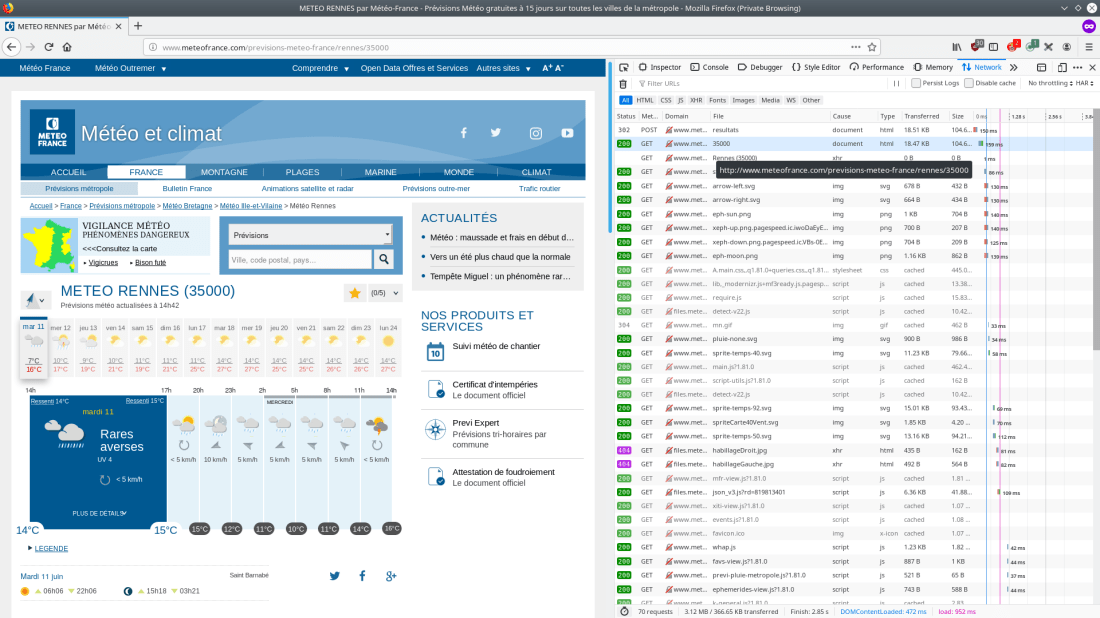Expand the Météo Outremer menu
This screenshot has width=1100, height=618.
(x=130, y=68)
